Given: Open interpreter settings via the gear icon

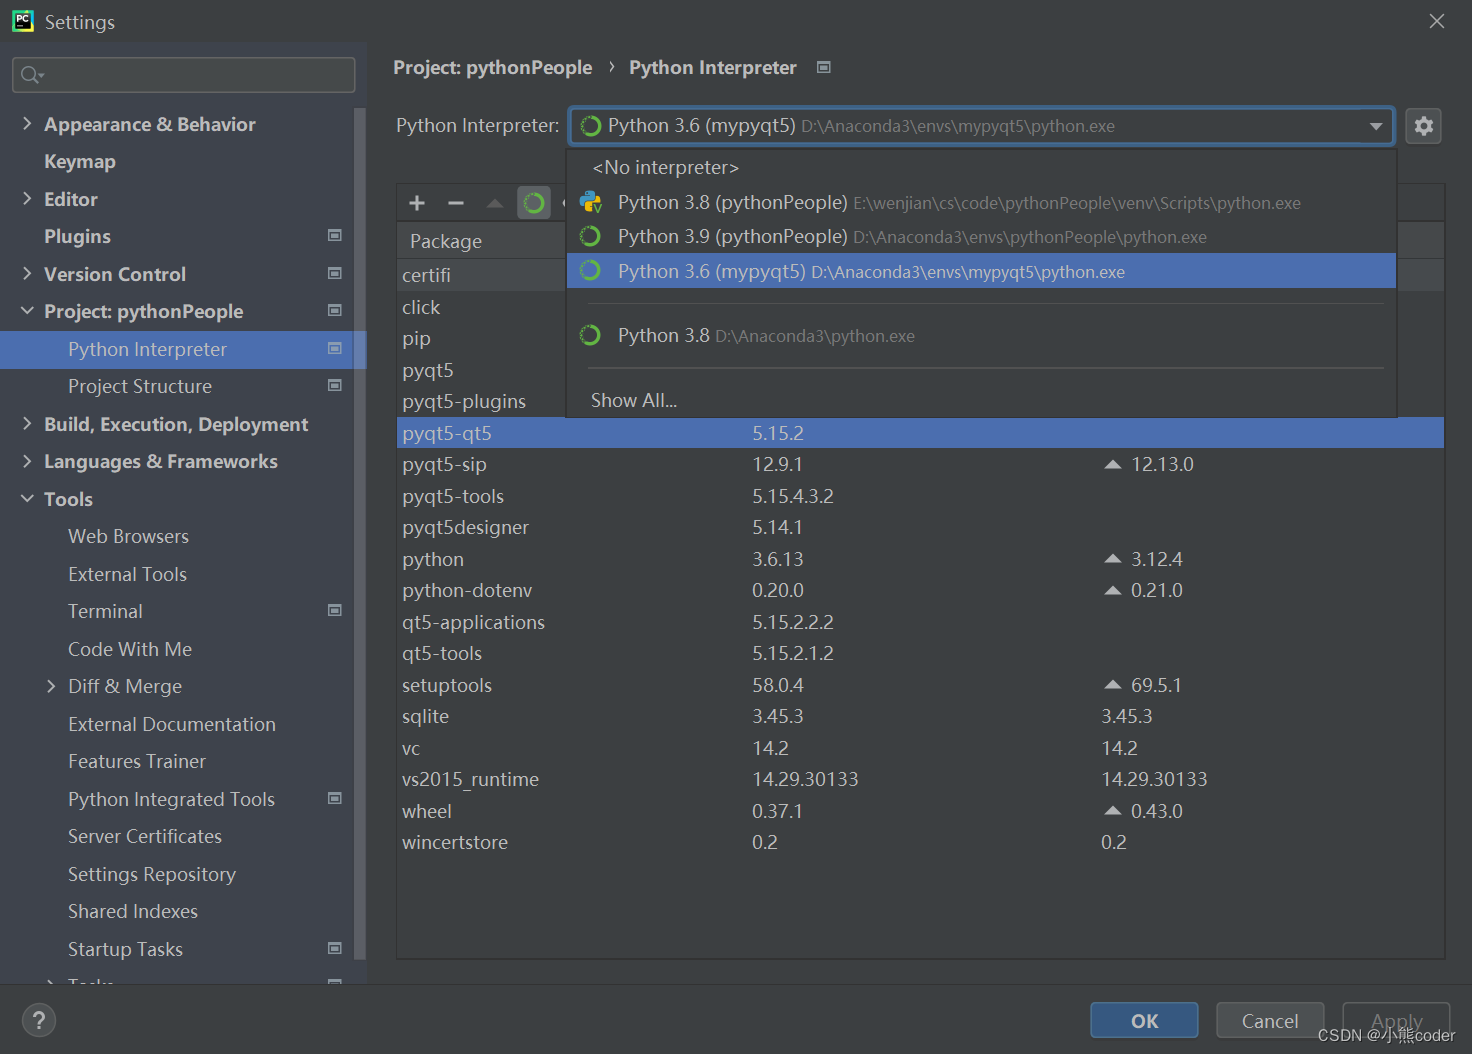Looking at the screenshot, I should click(1423, 125).
